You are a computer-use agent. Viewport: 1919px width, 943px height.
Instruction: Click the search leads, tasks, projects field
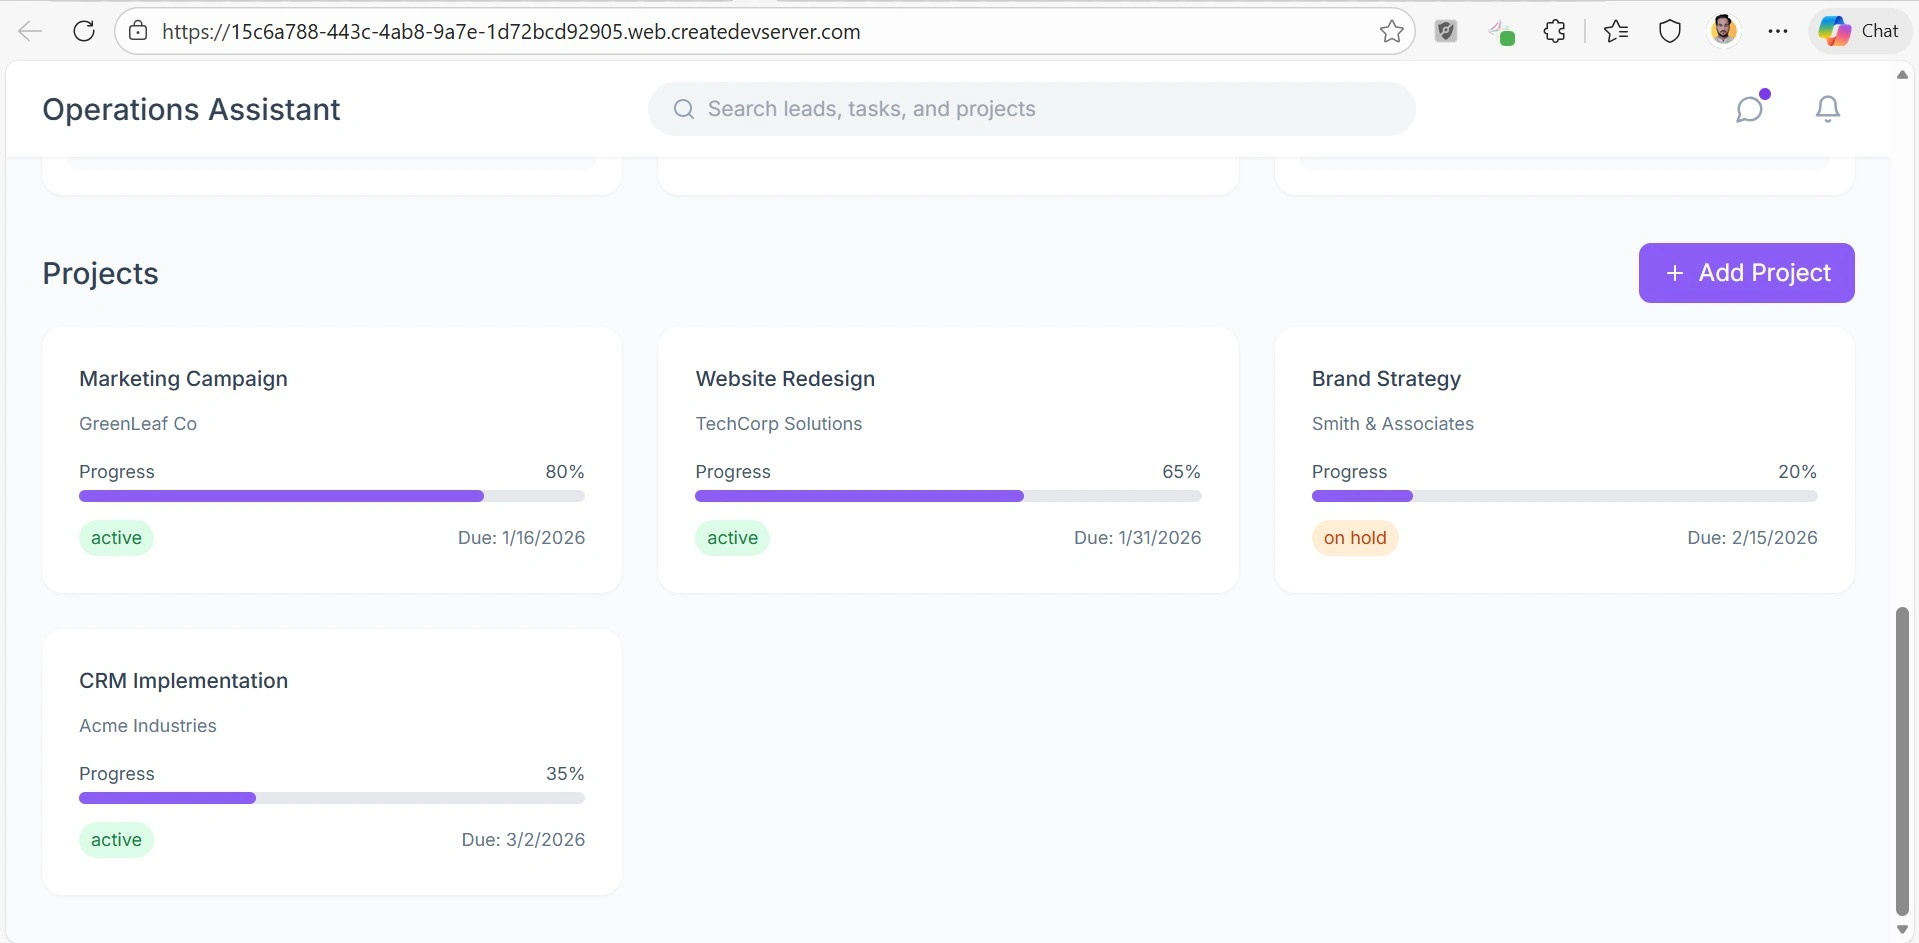1030,109
